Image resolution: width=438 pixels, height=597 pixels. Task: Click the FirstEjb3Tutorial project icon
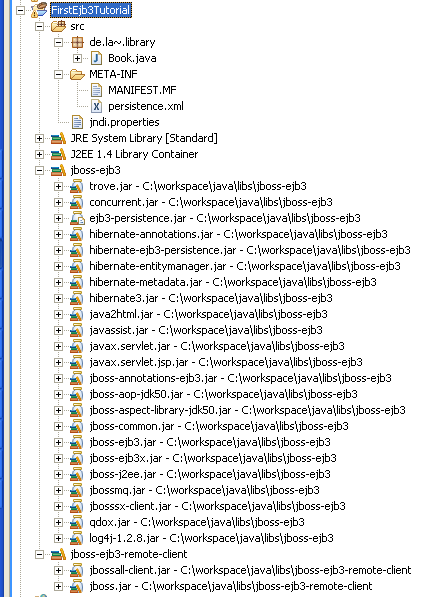click(39, 10)
